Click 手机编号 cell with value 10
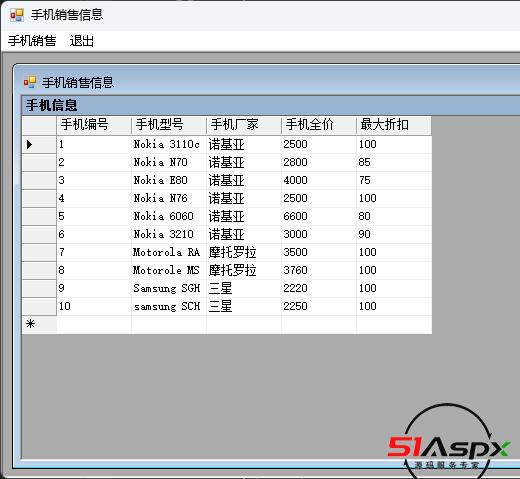 [x=94, y=306]
